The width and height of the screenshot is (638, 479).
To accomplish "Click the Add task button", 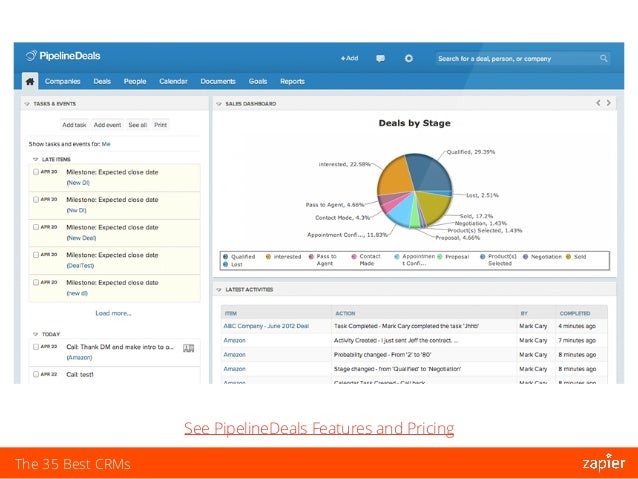I will pyautogui.click(x=74, y=125).
